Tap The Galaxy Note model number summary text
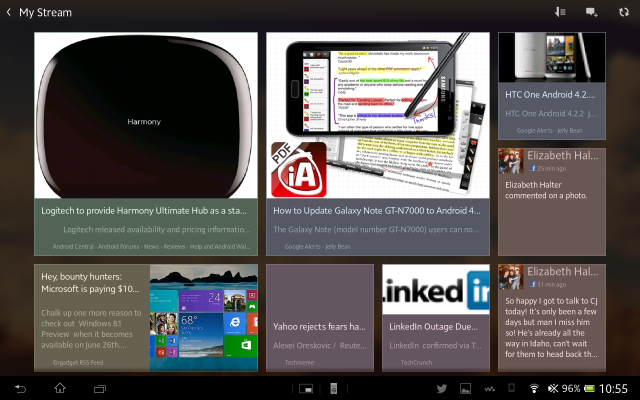The image size is (640, 400). [376, 229]
